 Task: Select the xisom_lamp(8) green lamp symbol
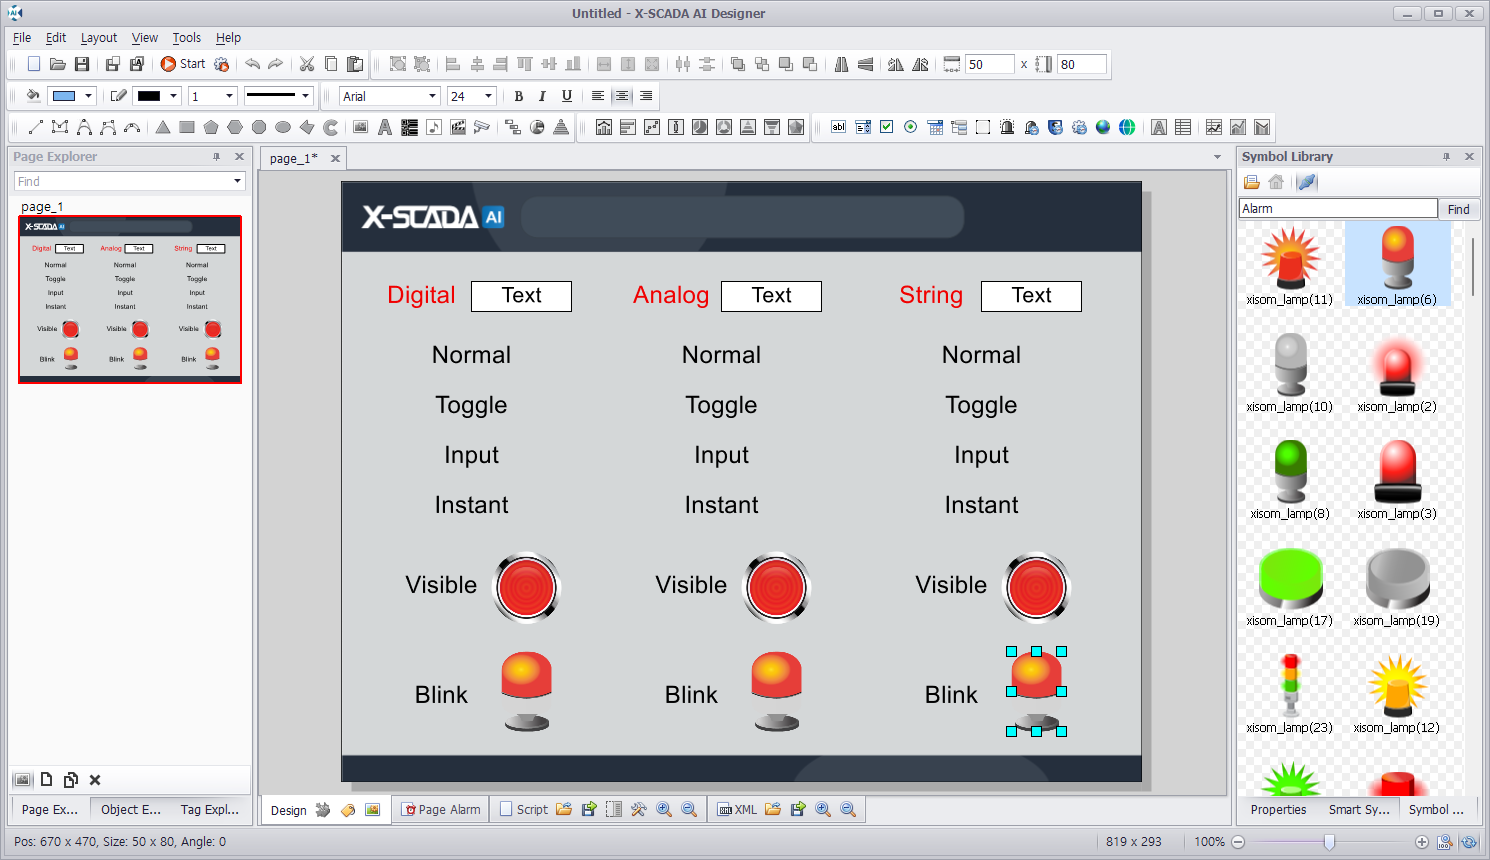(x=1290, y=480)
